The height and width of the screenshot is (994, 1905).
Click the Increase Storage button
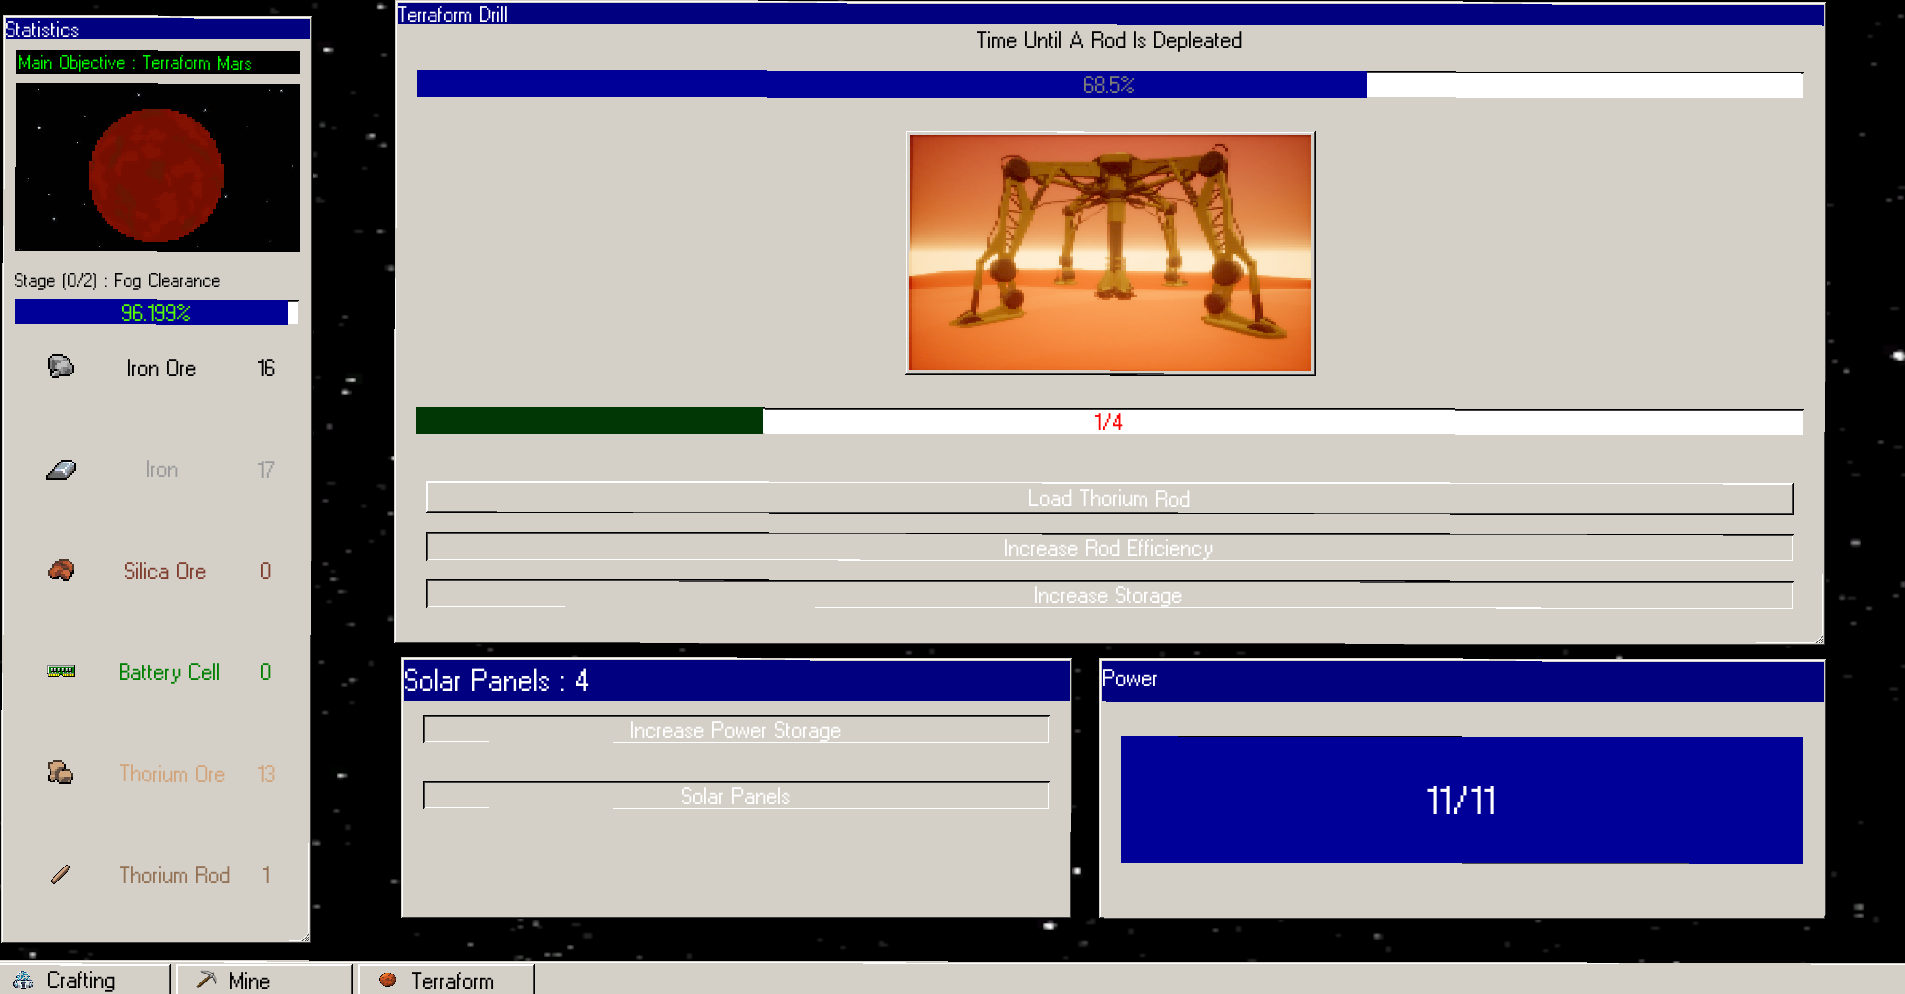pos(1109,595)
